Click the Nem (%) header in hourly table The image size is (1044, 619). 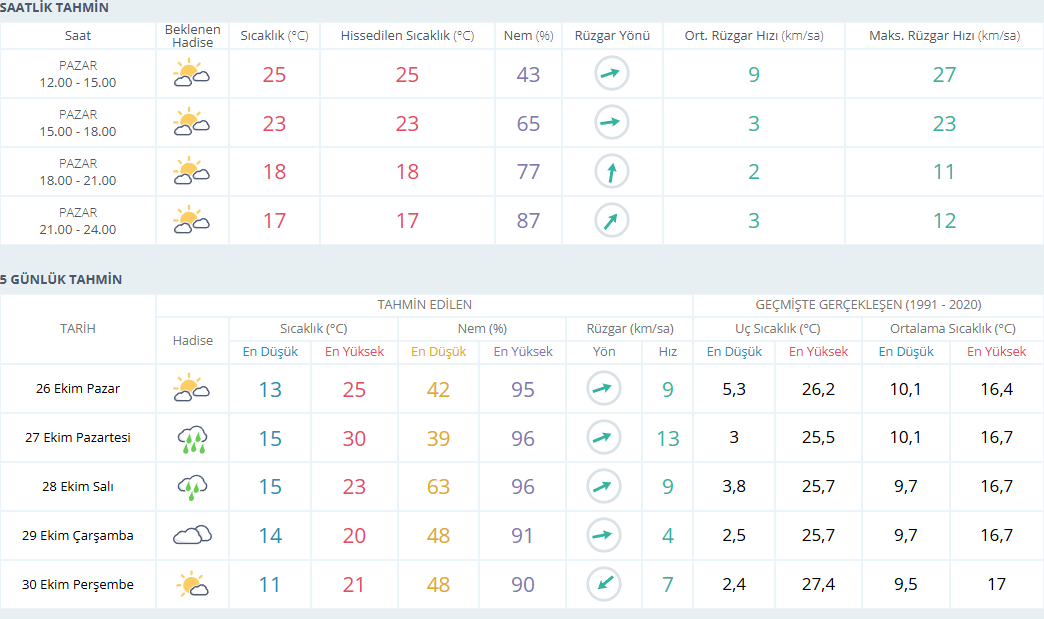528,36
